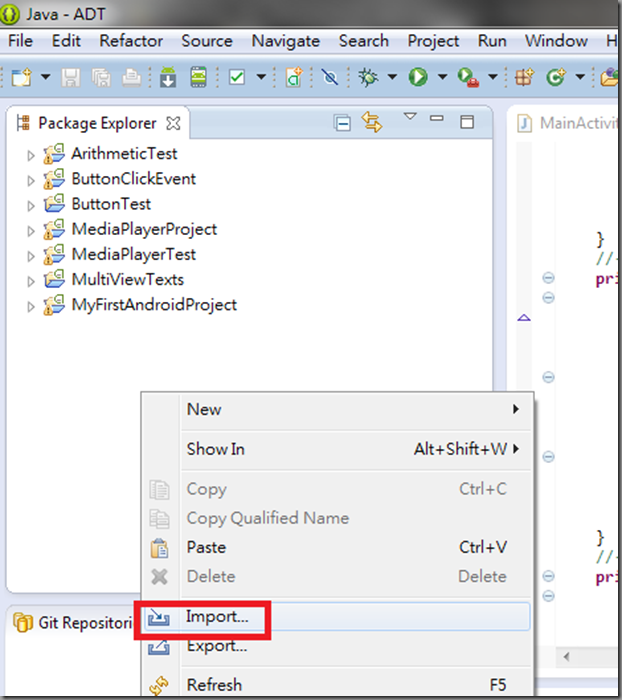Image resolution: width=622 pixels, height=700 pixels.
Task: Open the Android Virtual Device Manager icon
Action: tap(199, 77)
